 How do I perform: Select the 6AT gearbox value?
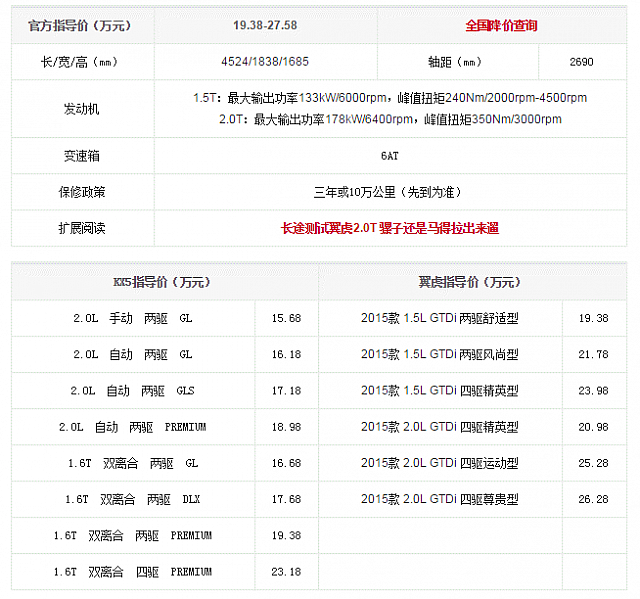pyautogui.click(x=390, y=156)
